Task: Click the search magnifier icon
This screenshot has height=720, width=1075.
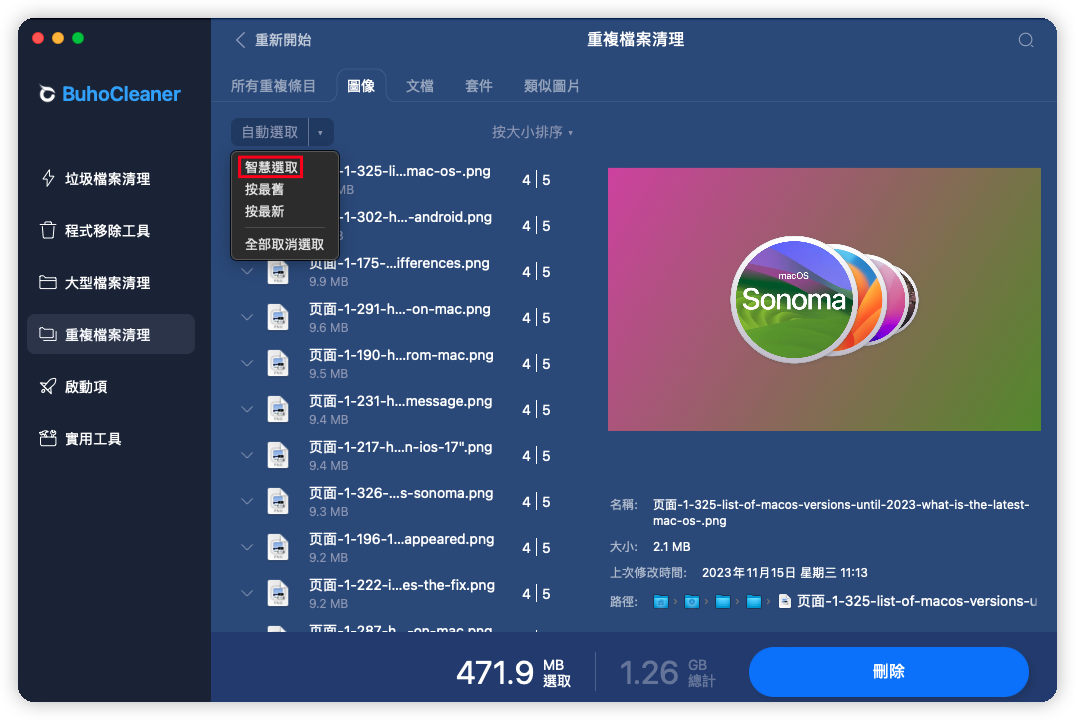Action: [1026, 40]
